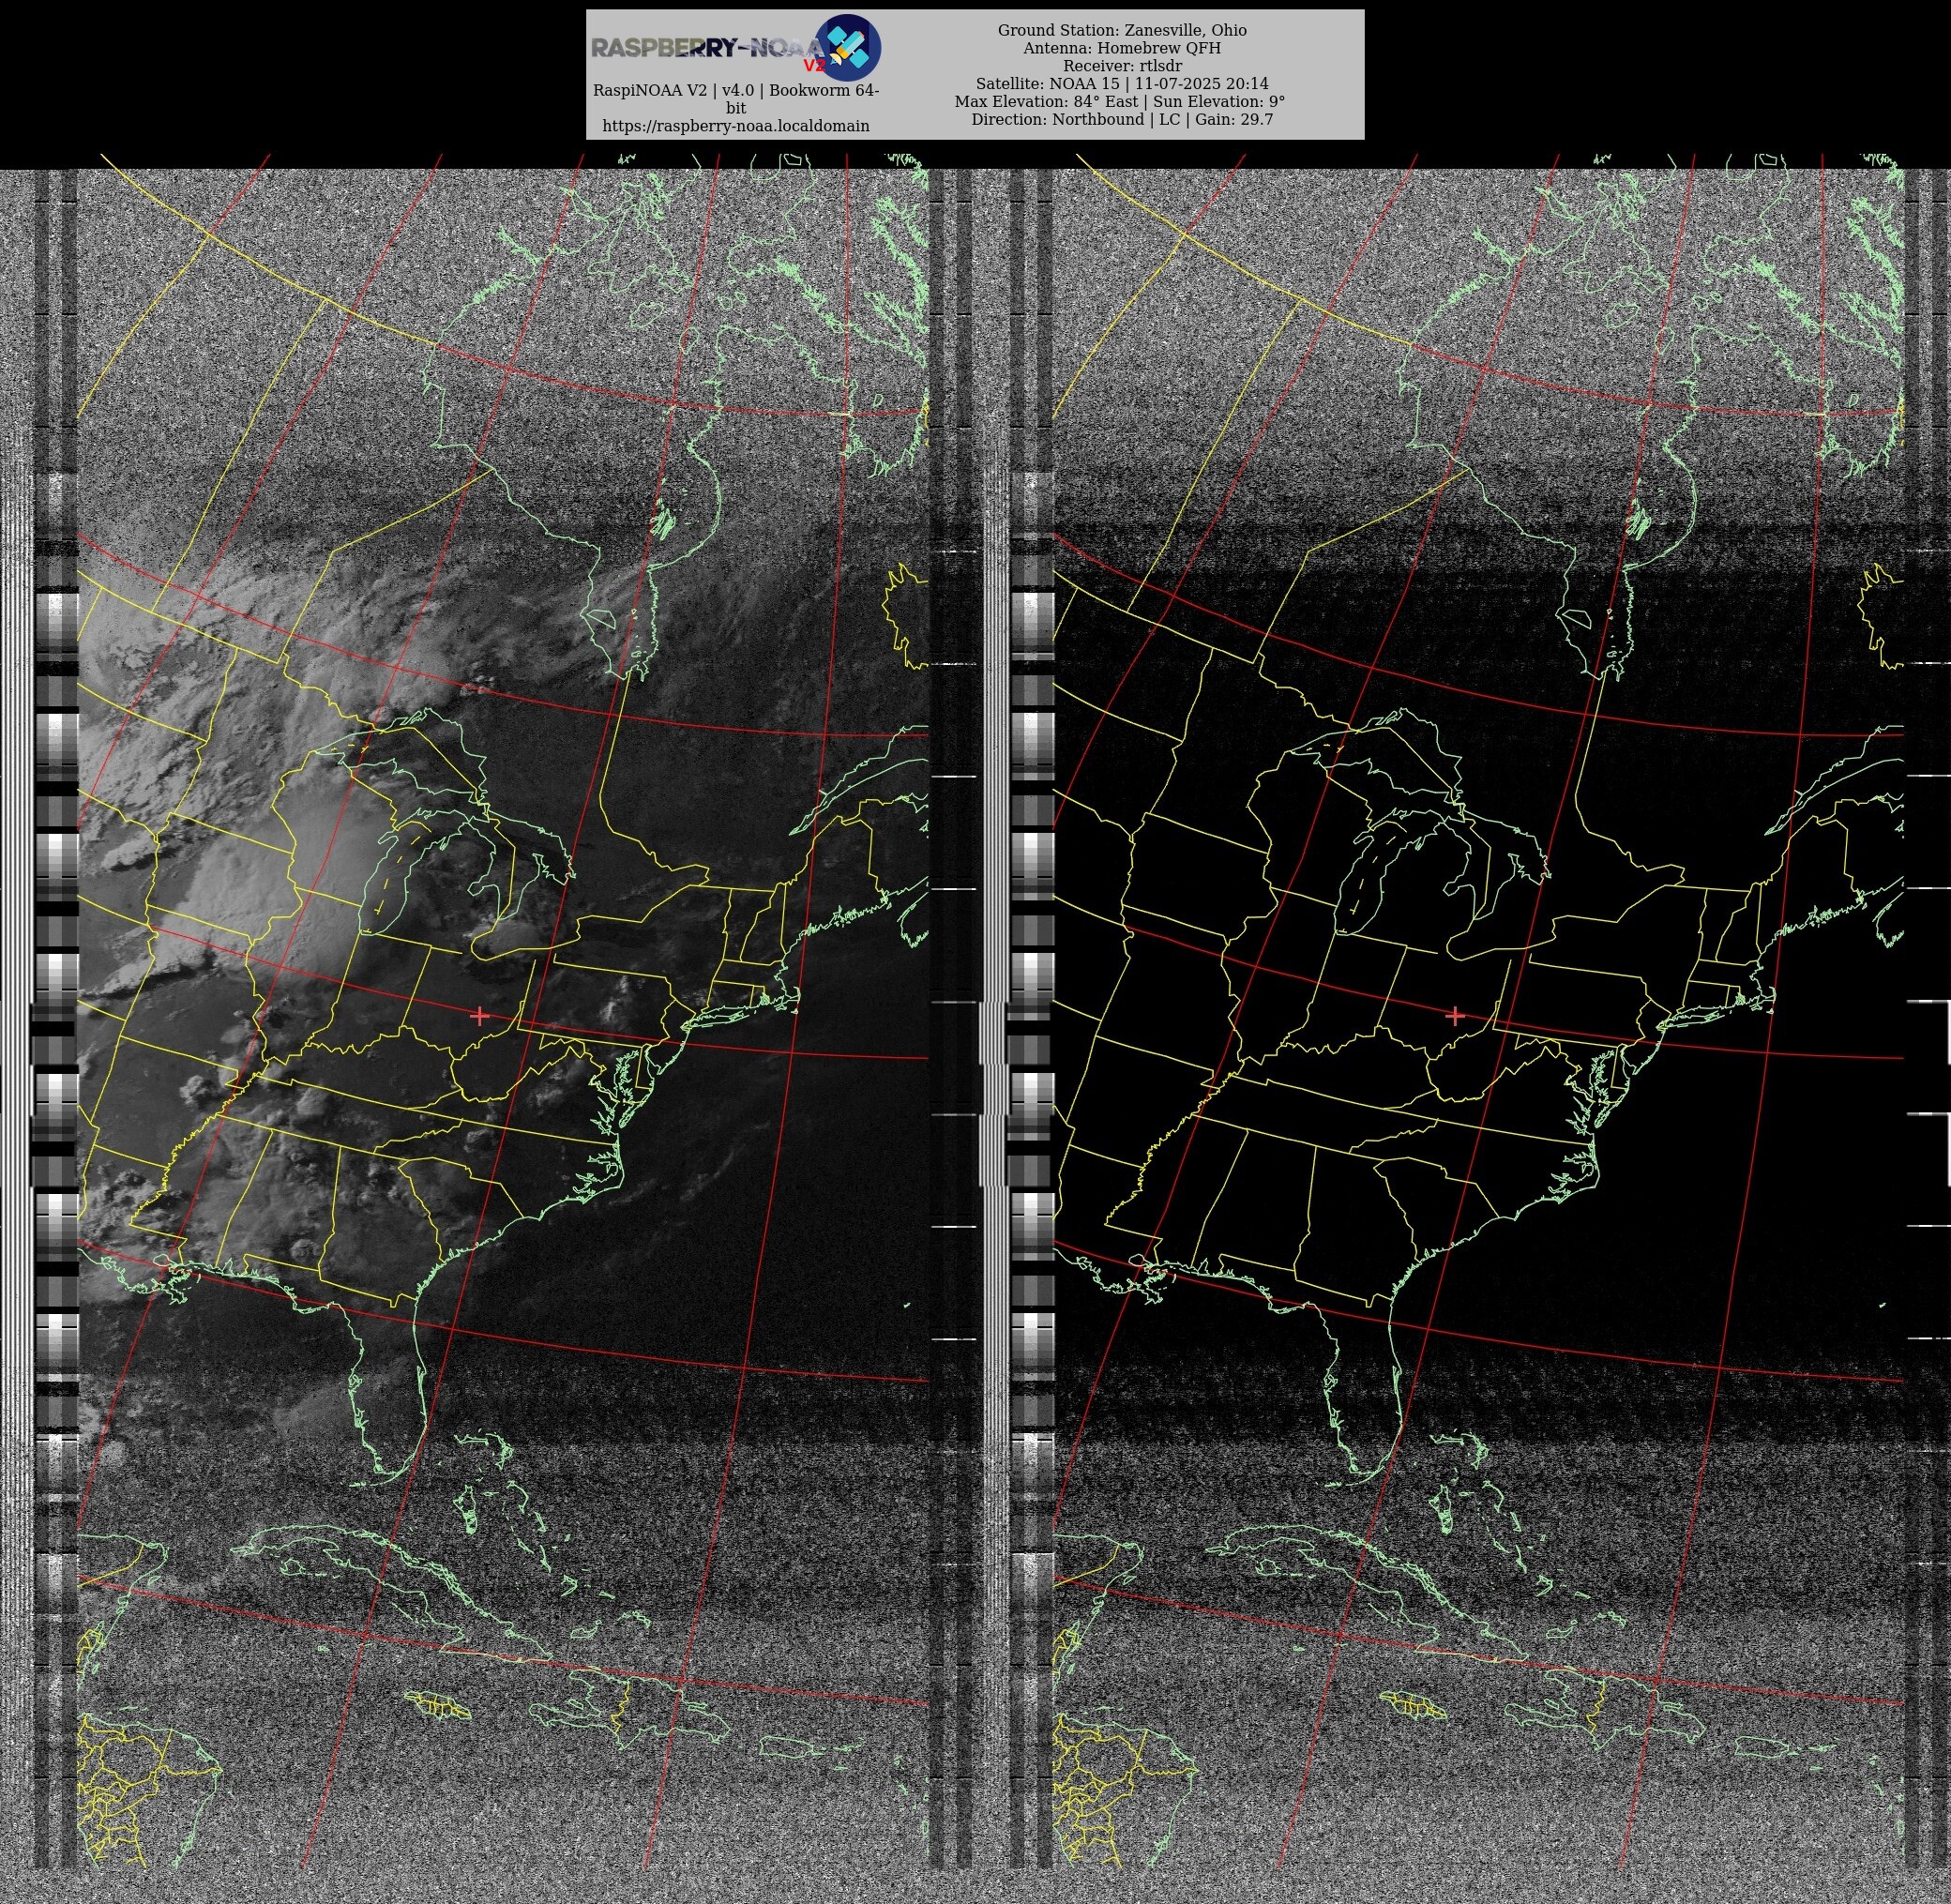Click the Satellite: NOAA 15 date line

click(x=1121, y=84)
